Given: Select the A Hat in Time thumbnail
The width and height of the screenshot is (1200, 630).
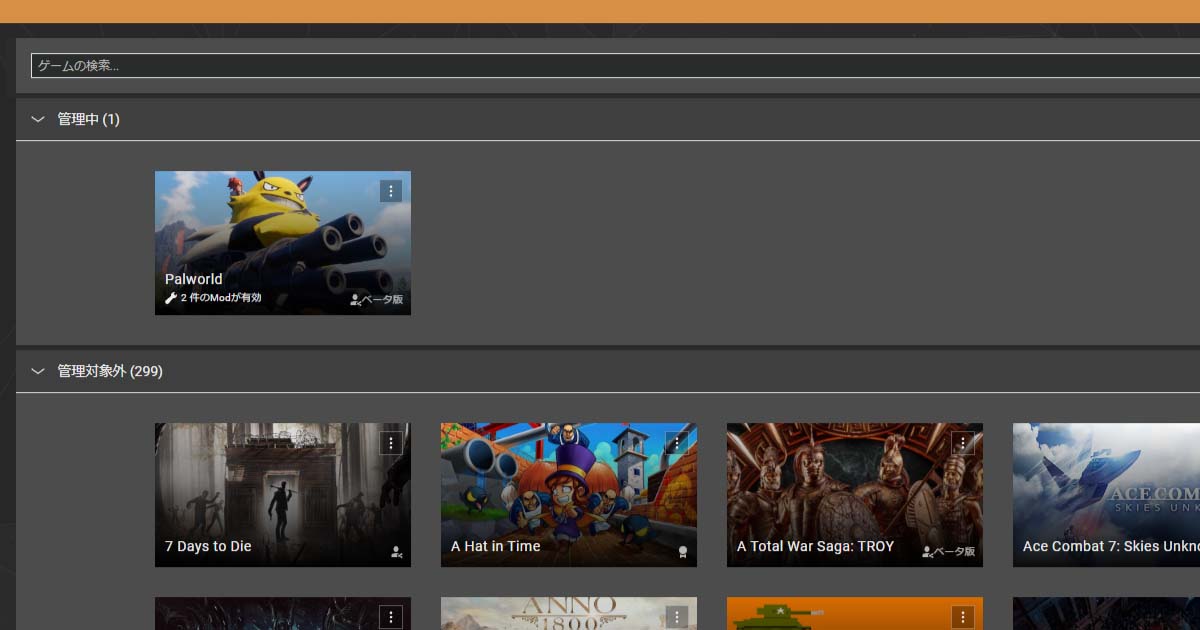Looking at the screenshot, I should coord(569,495).
